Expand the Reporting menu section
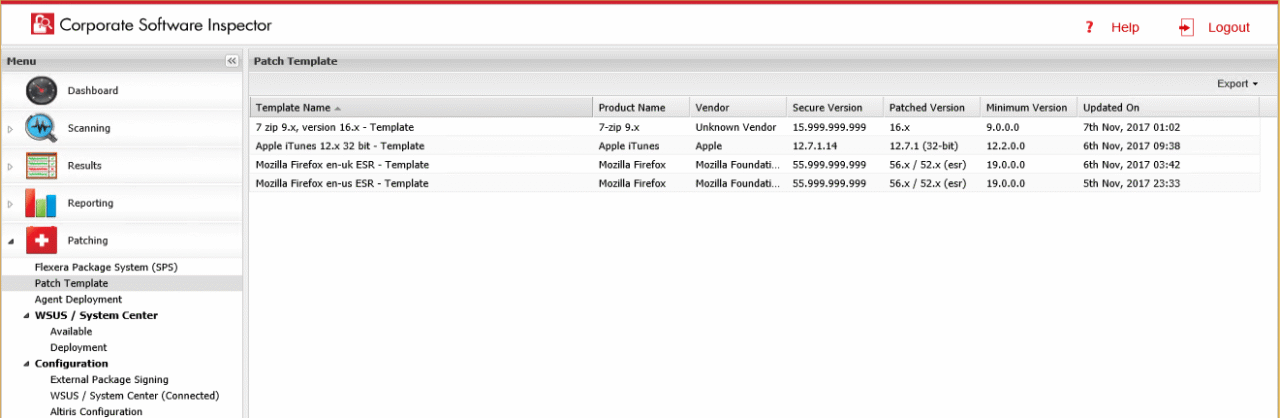This screenshot has height=418, width=1280. pos(10,204)
